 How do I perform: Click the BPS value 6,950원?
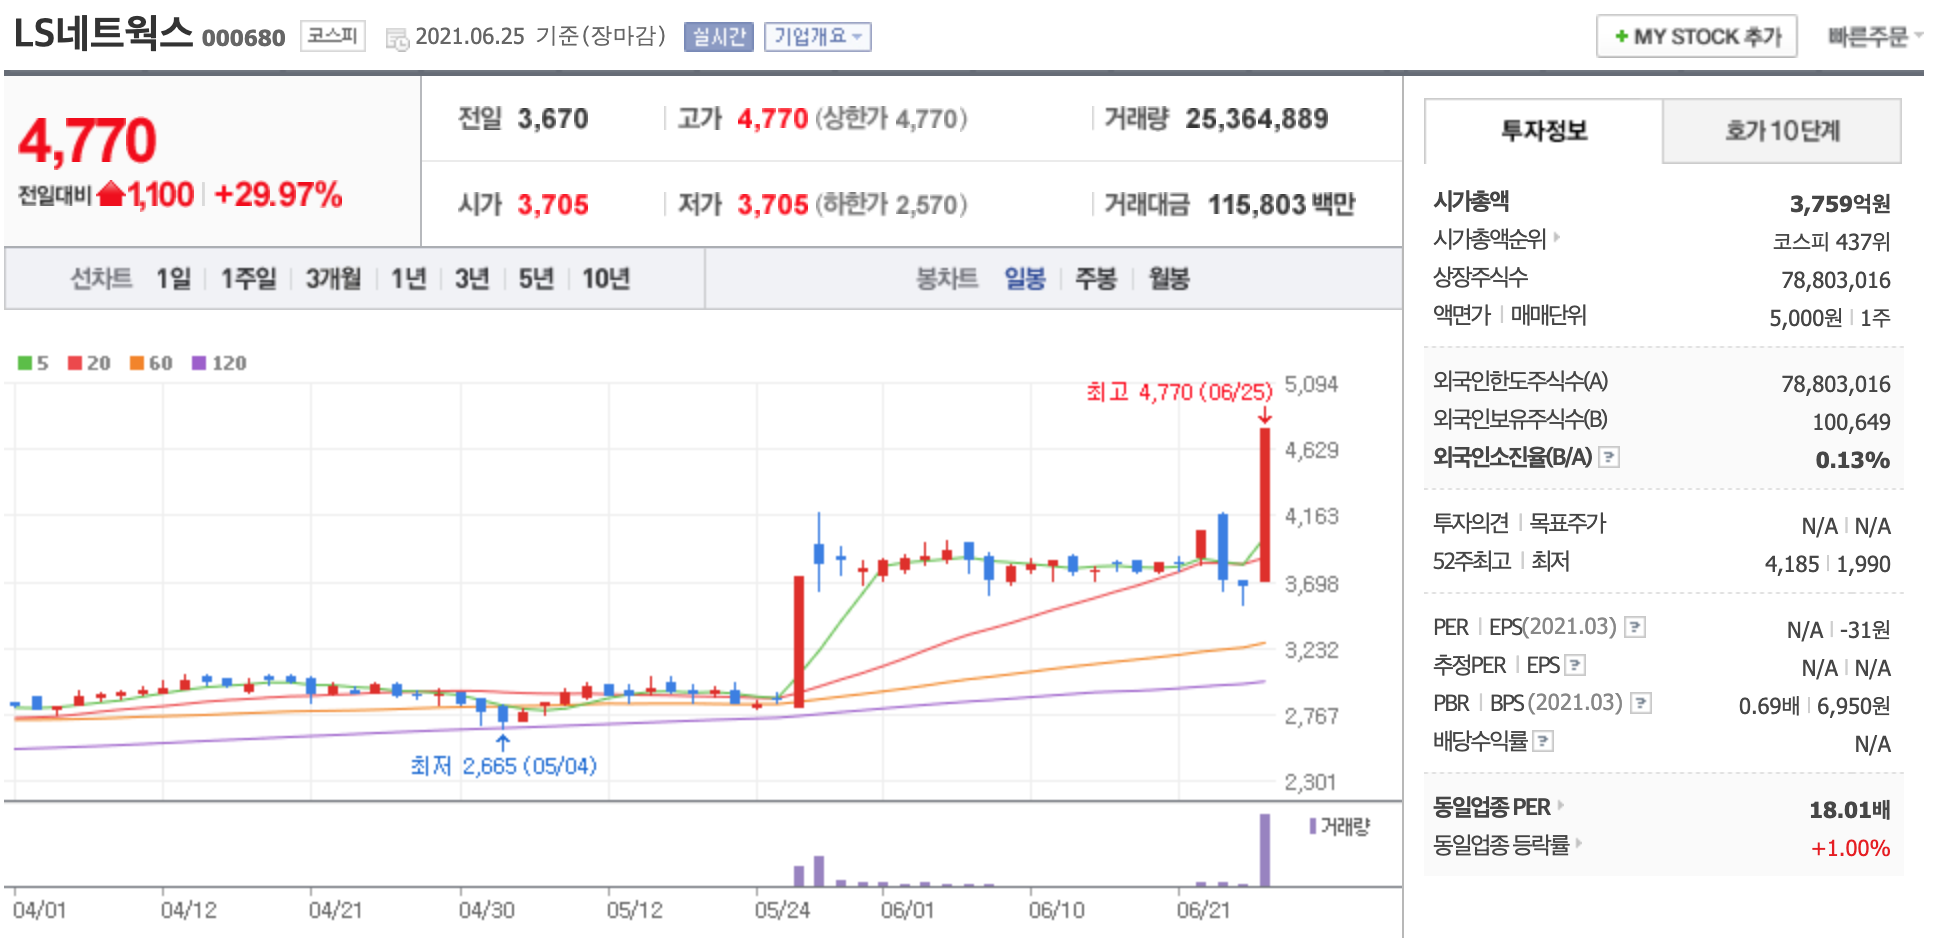(1853, 706)
